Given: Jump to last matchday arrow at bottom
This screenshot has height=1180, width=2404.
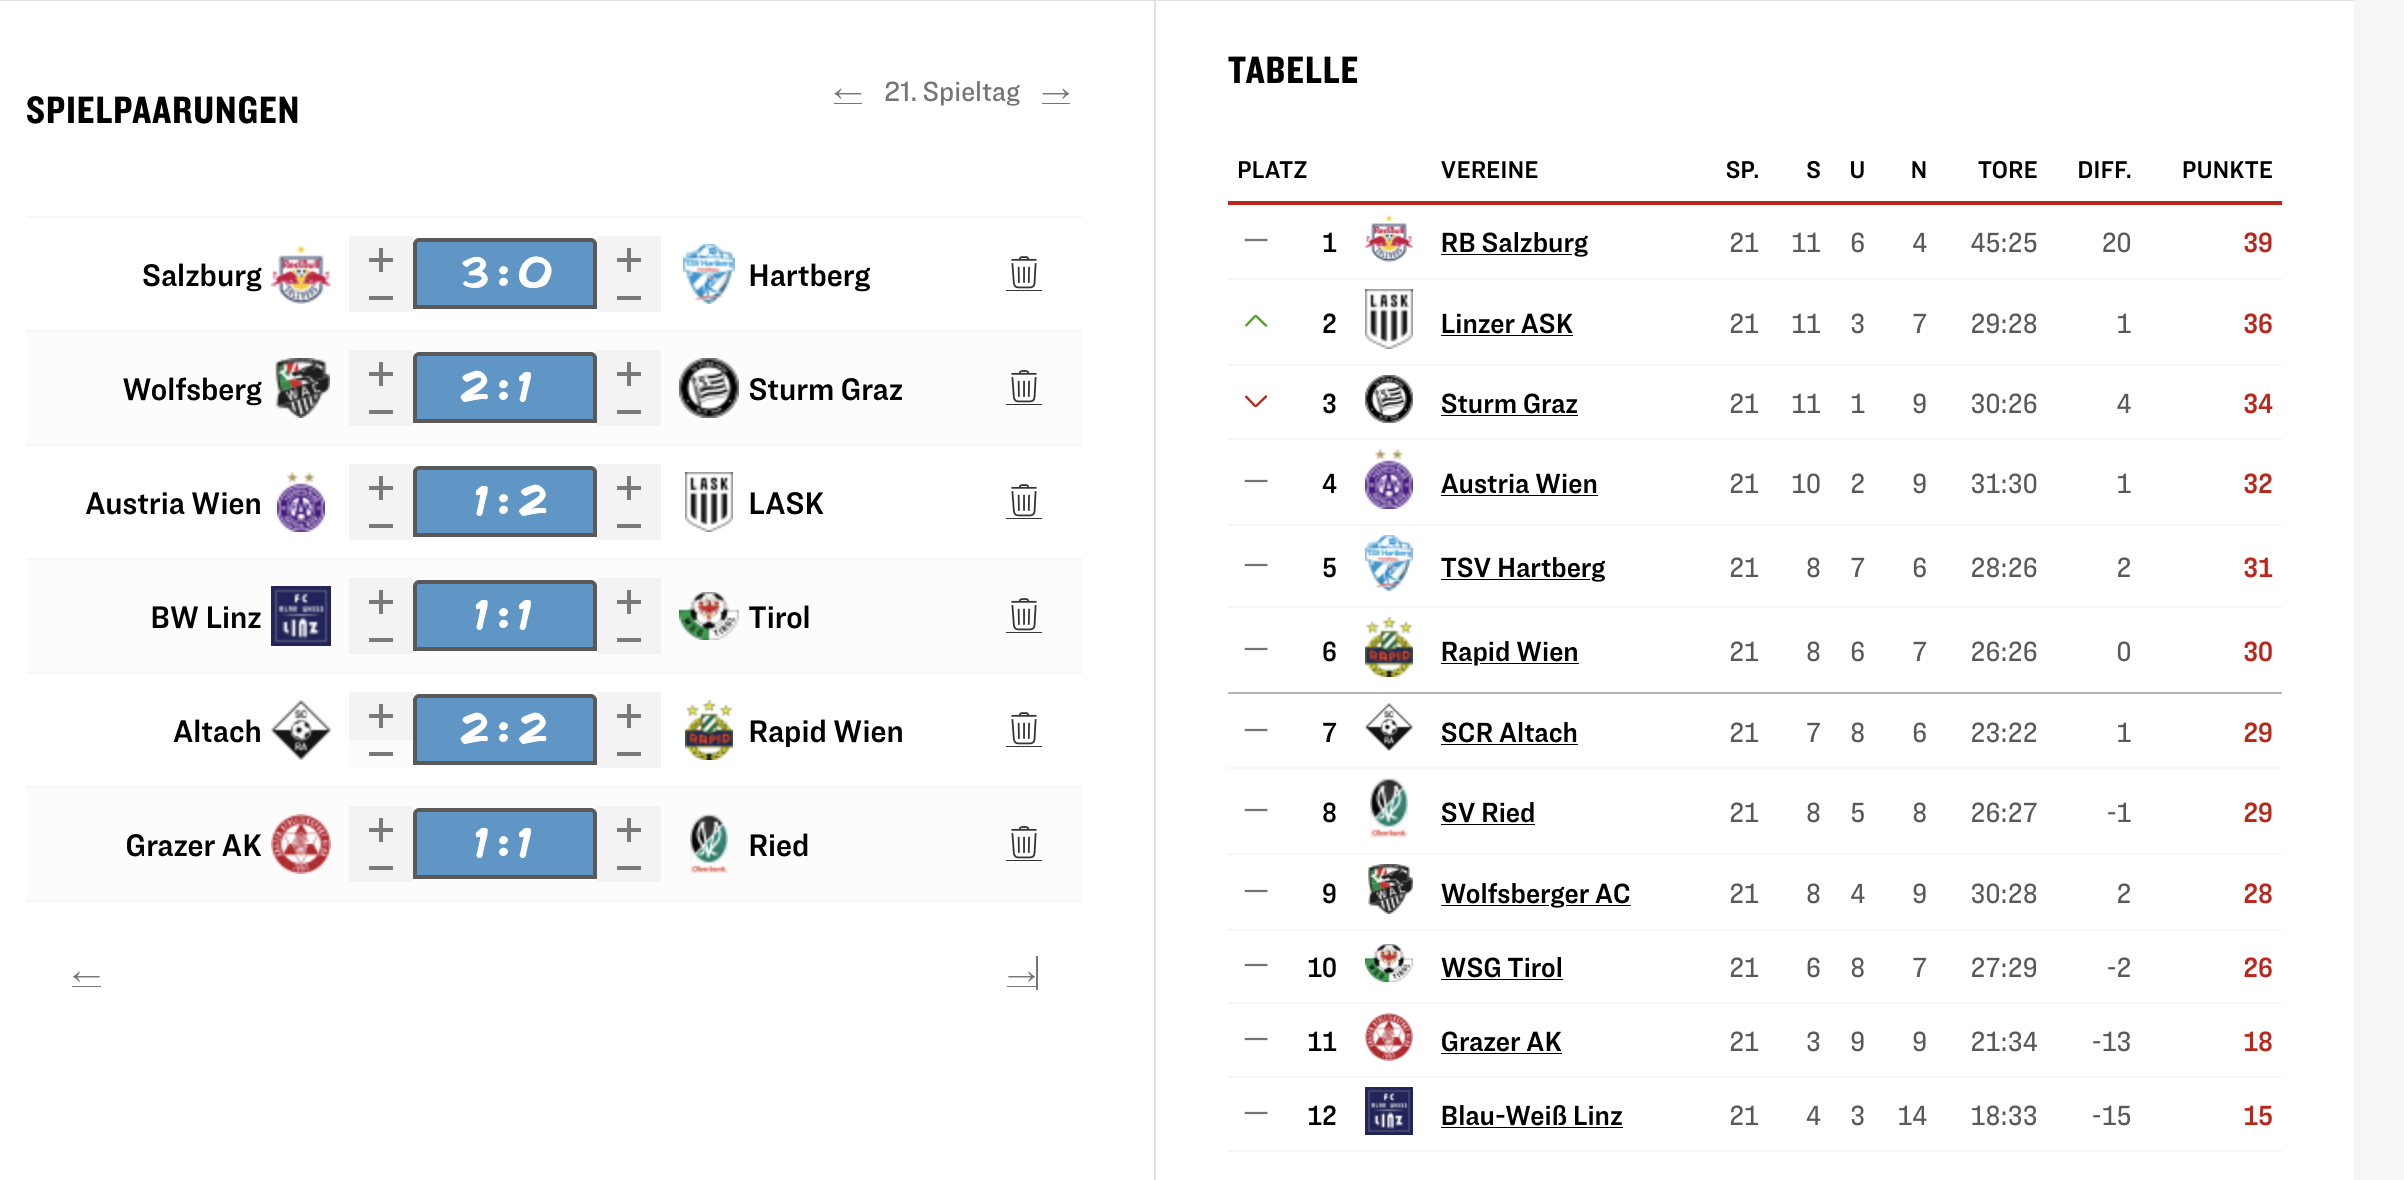Looking at the screenshot, I should [1023, 975].
